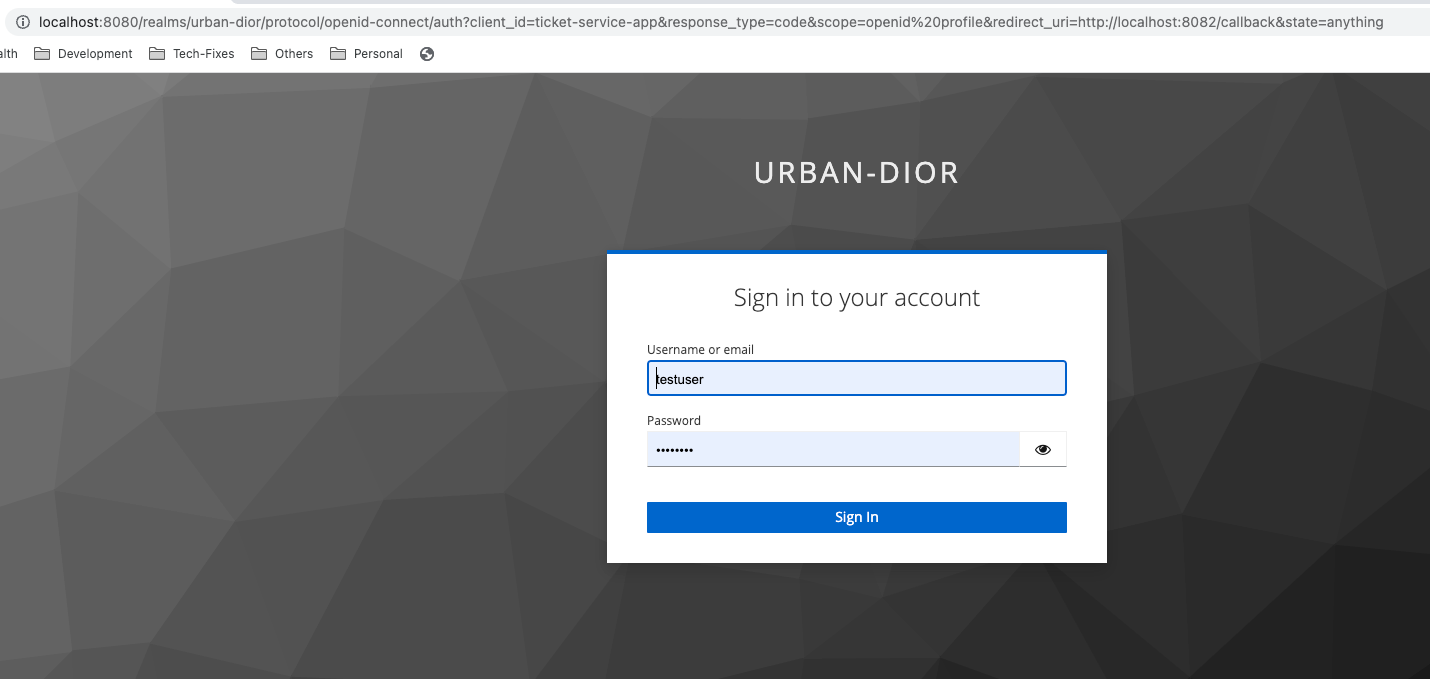Focus the Password input field
The image size is (1430, 679).
[833, 450]
